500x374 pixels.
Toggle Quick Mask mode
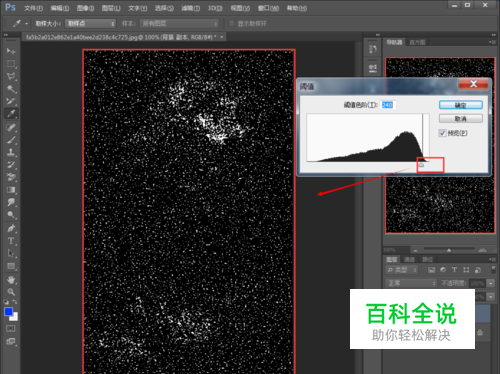[x=11, y=328]
